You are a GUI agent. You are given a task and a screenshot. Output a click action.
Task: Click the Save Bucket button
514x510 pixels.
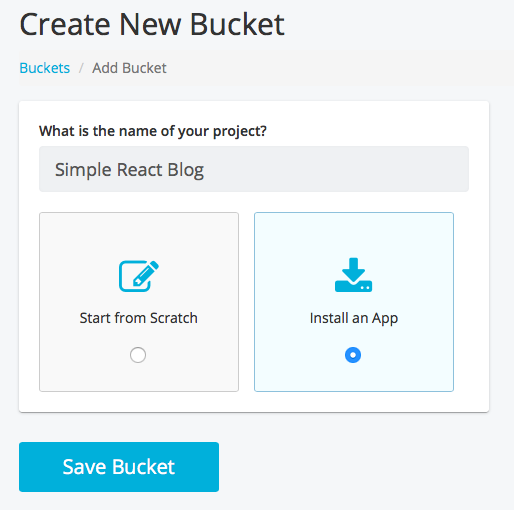[119, 467]
